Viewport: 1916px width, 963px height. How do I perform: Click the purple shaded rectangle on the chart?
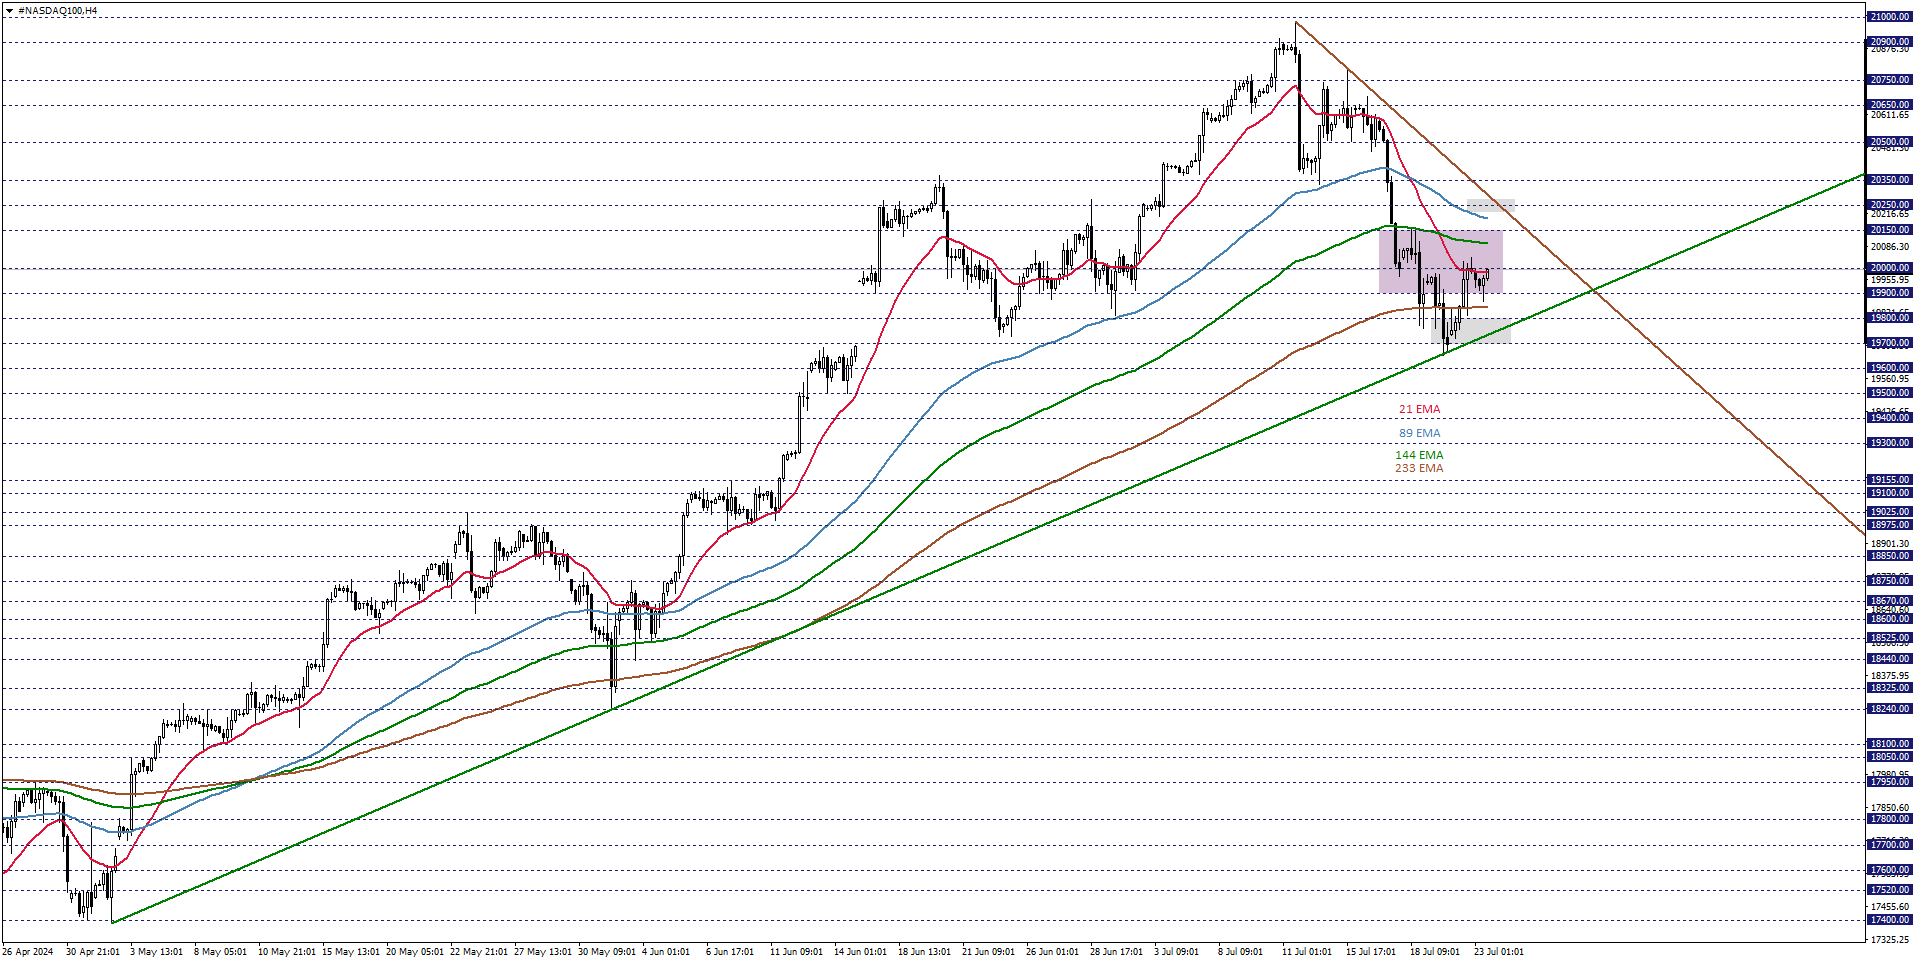[x=1440, y=262]
